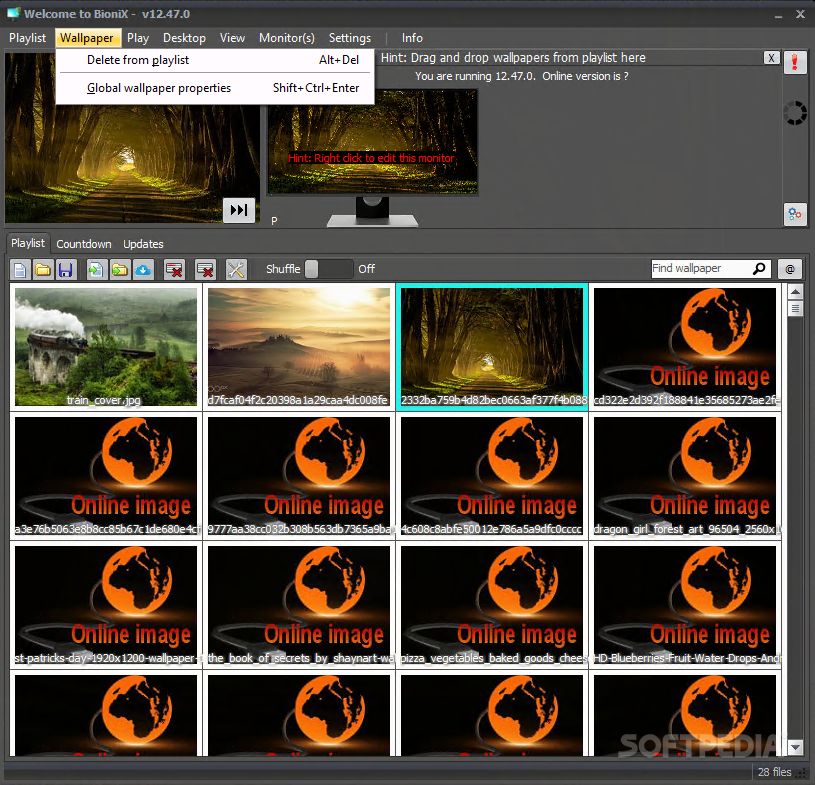Screen dimensions: 815x785
Task: Open the Info menu
Action: (x=412, y=38)
